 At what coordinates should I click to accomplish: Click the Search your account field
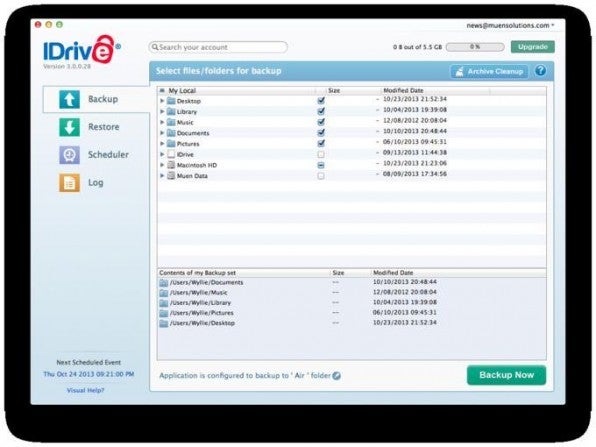(x=218, y=47)
